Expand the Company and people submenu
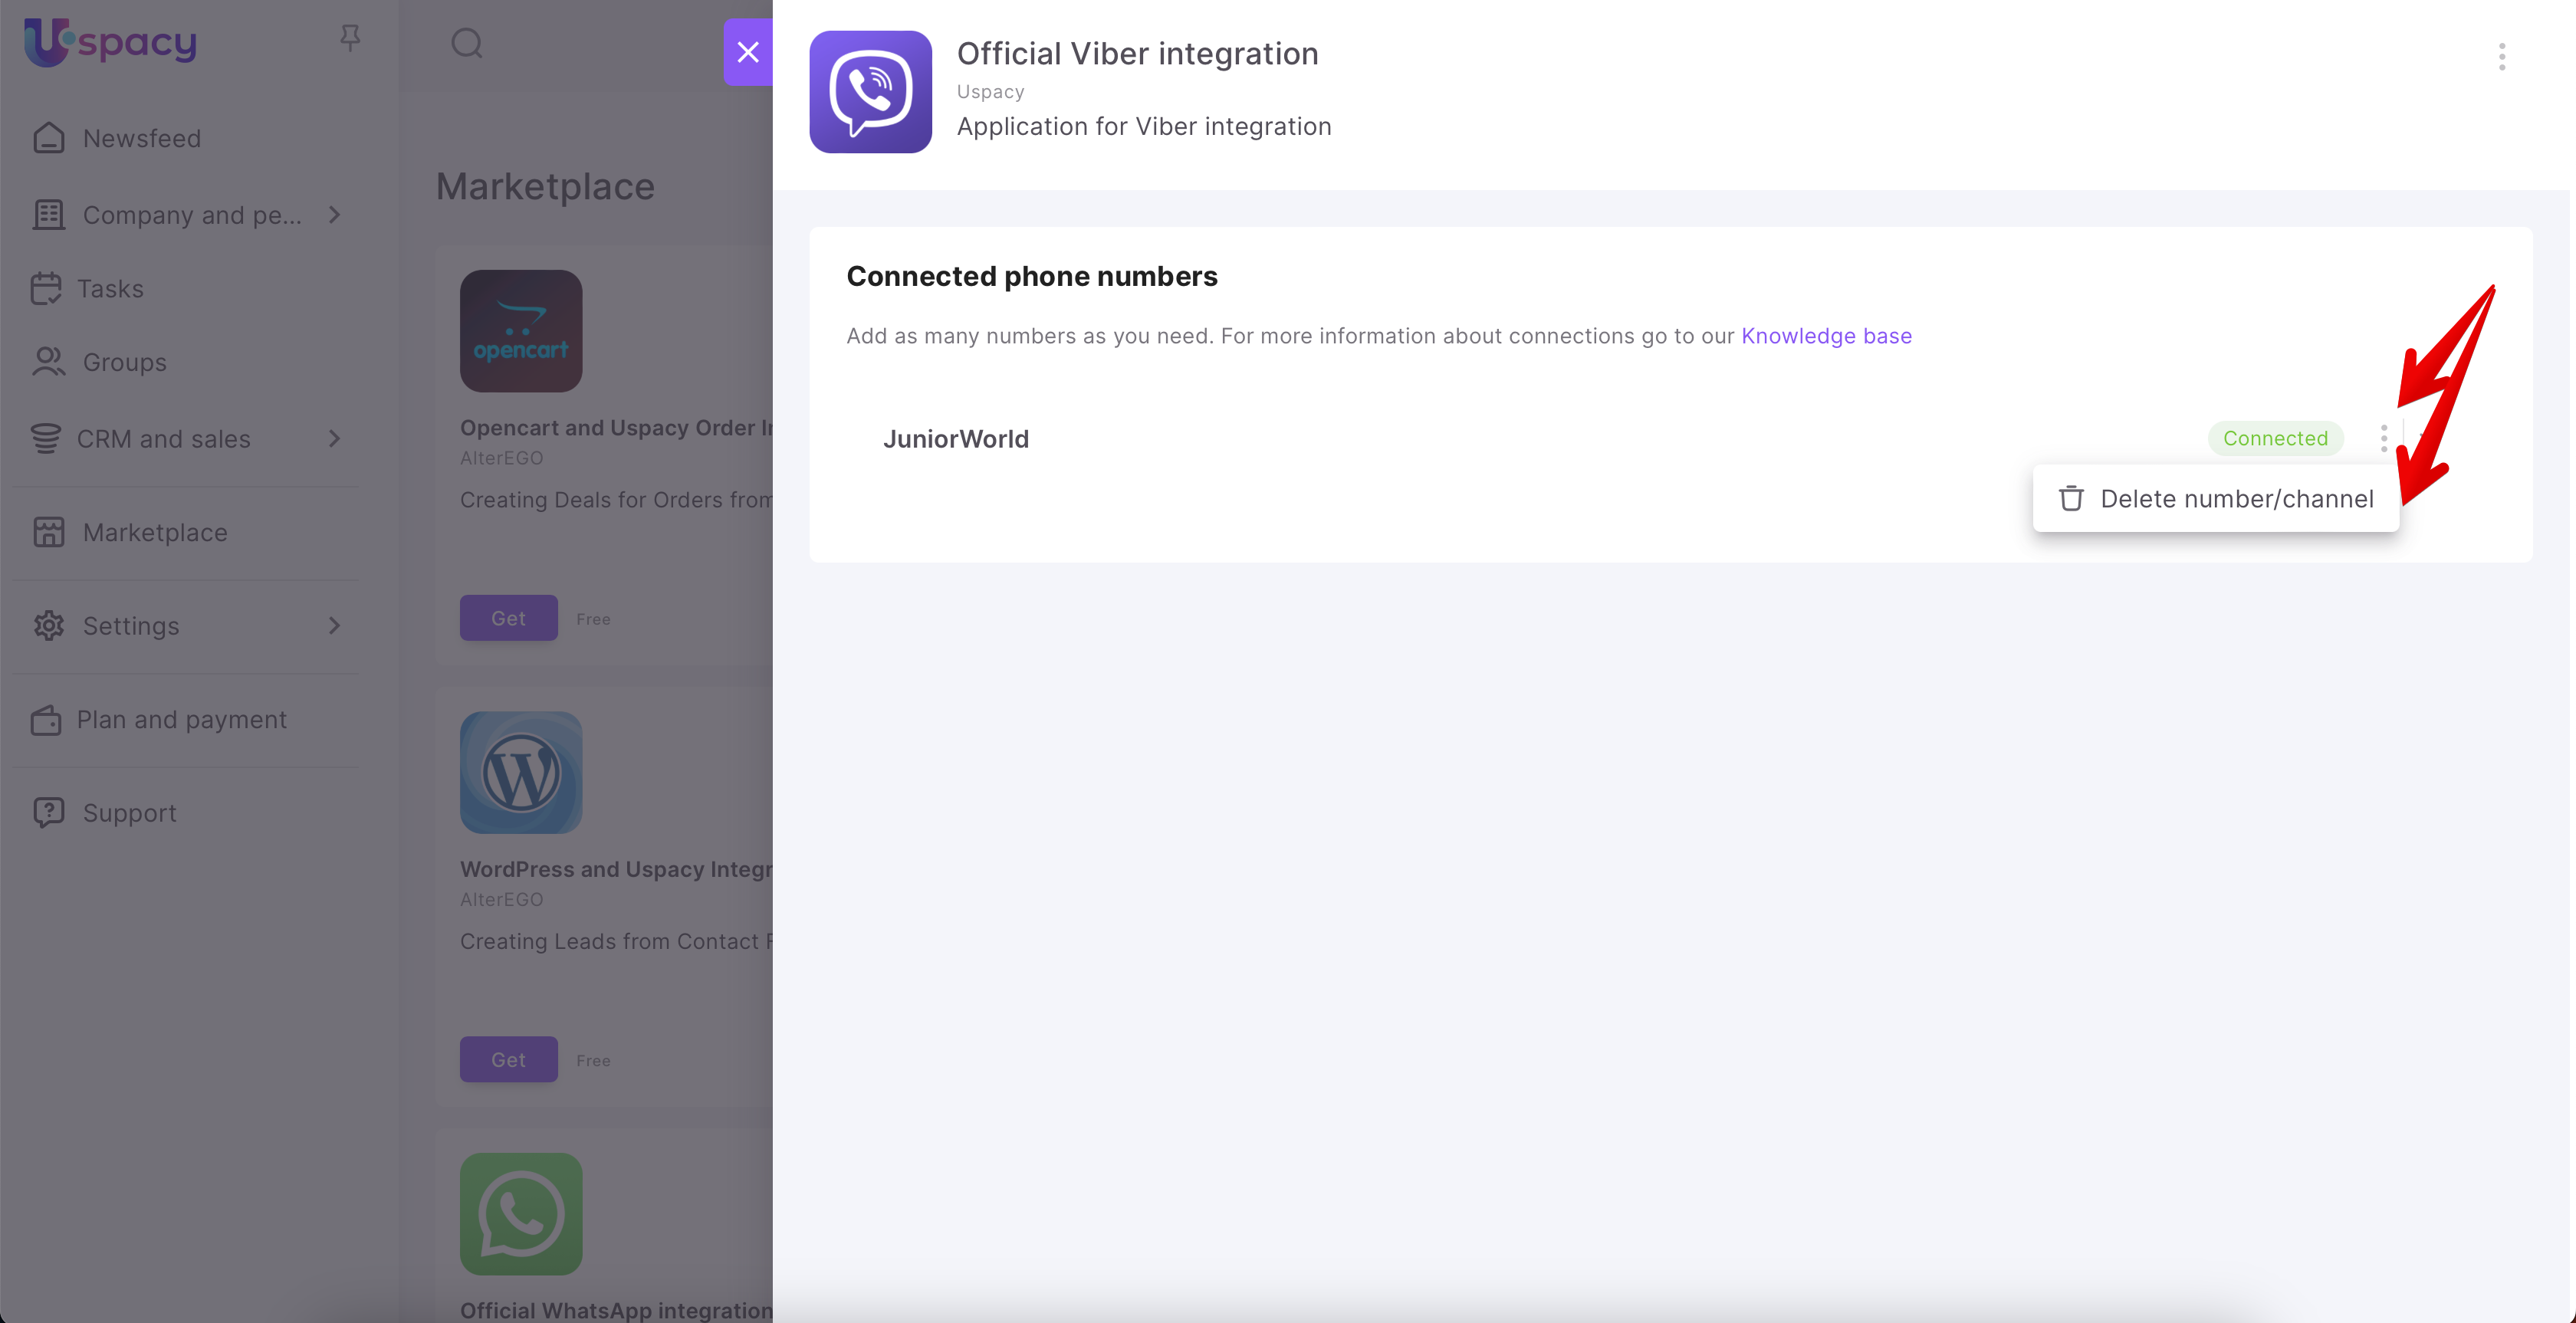Viewport: 2576px width, 1323px height. coord(334,215)
